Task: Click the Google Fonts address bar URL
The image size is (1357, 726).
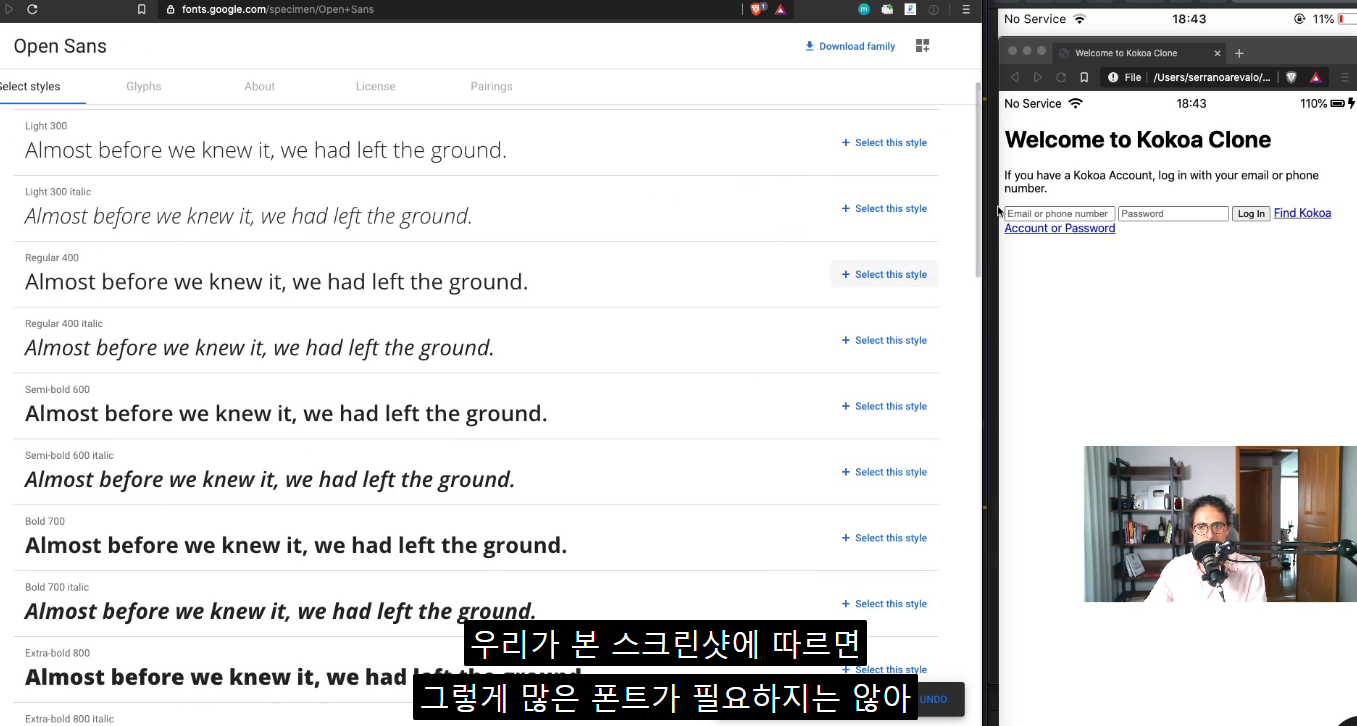Action: [x=278, y=9]
